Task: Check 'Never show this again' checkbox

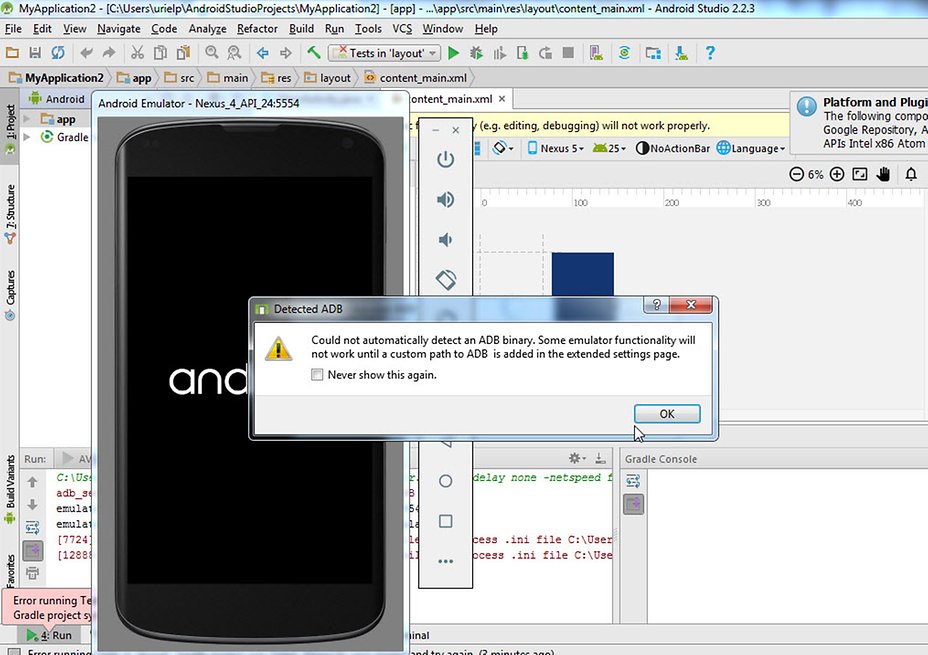Action: pos(317,375)
